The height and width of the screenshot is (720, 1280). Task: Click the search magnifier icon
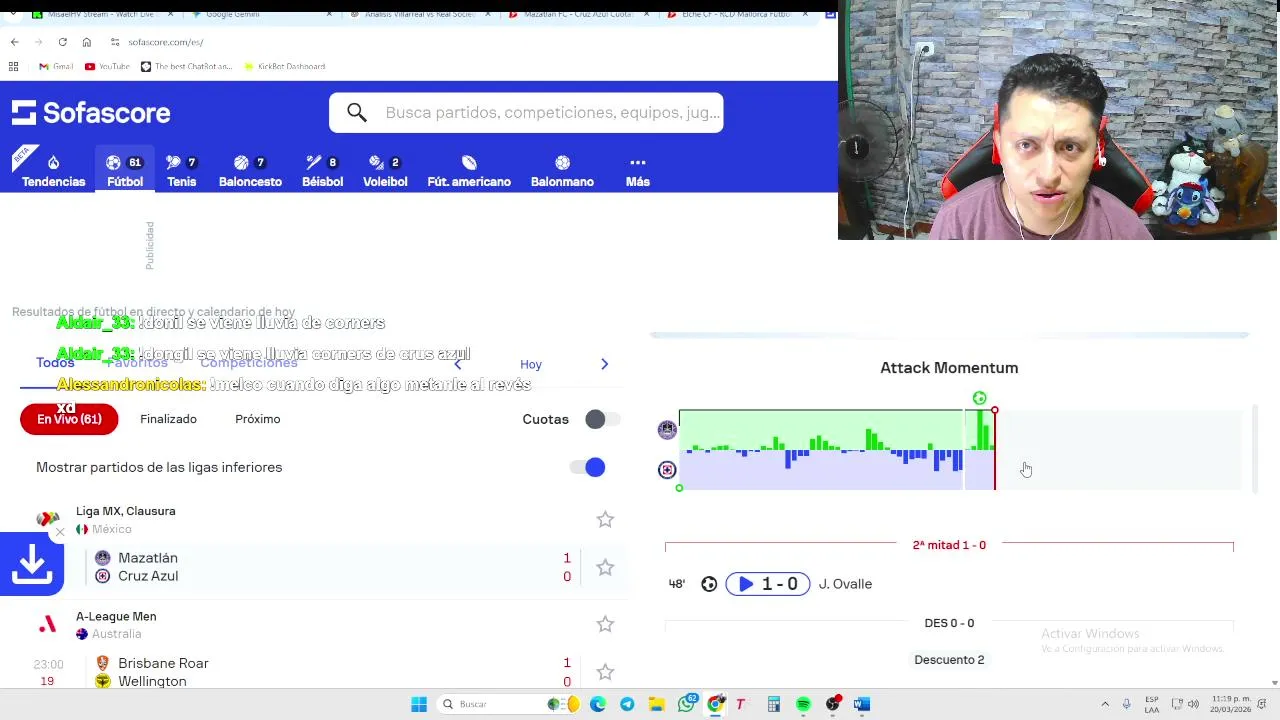[357, 112]
